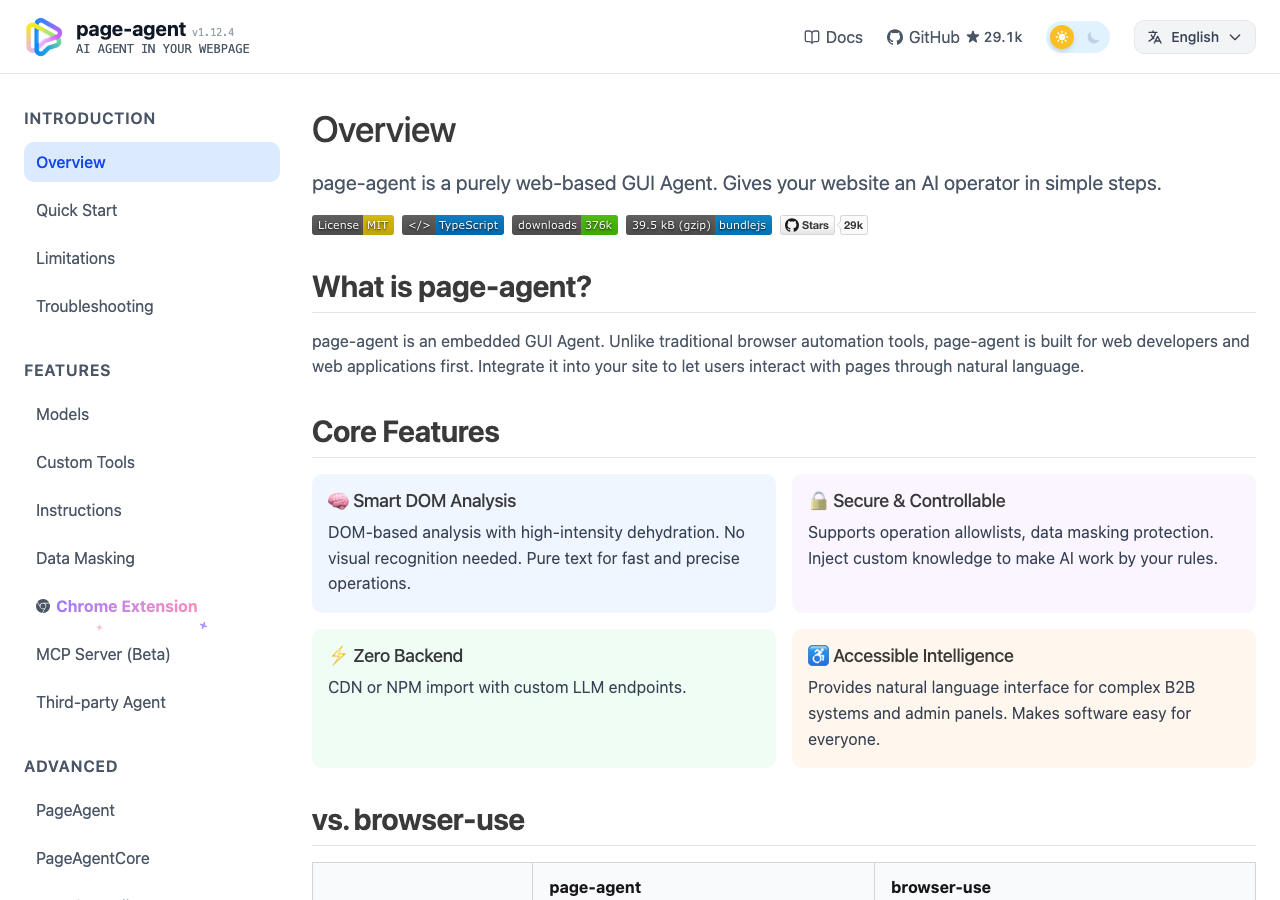The image size is (1280, 900).
Task: Click the Zero Backend card
Action: (x=544, y=698)
